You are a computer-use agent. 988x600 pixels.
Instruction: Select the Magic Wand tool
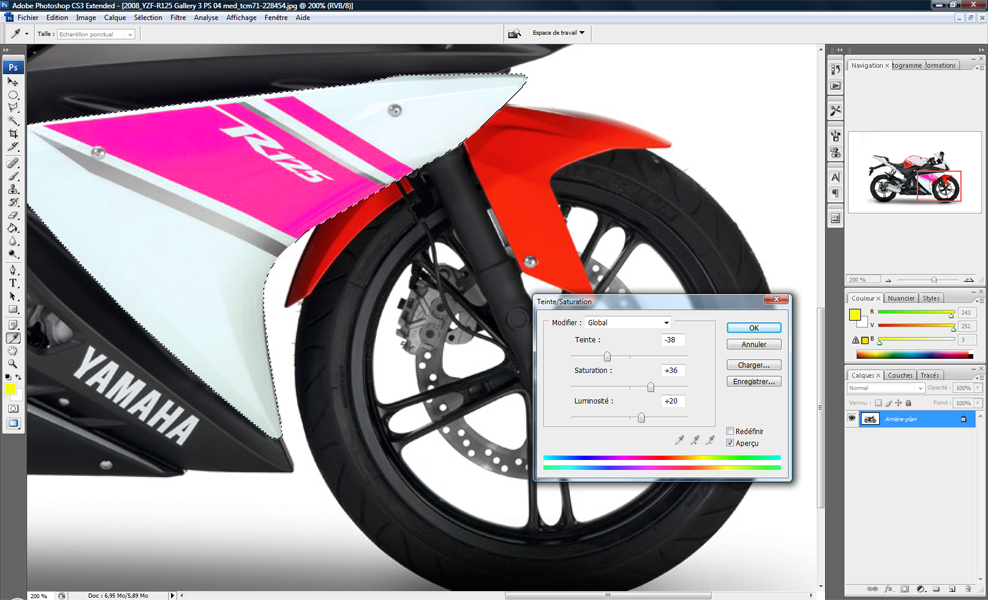[x=13, y=120]
